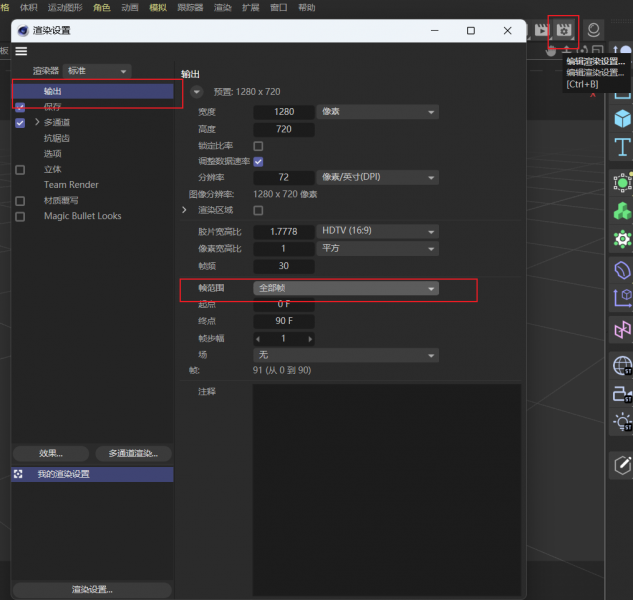Click the 效果... button
Image resolution: width=633 pixels, height=600 pixels.
tap(51, 454)
